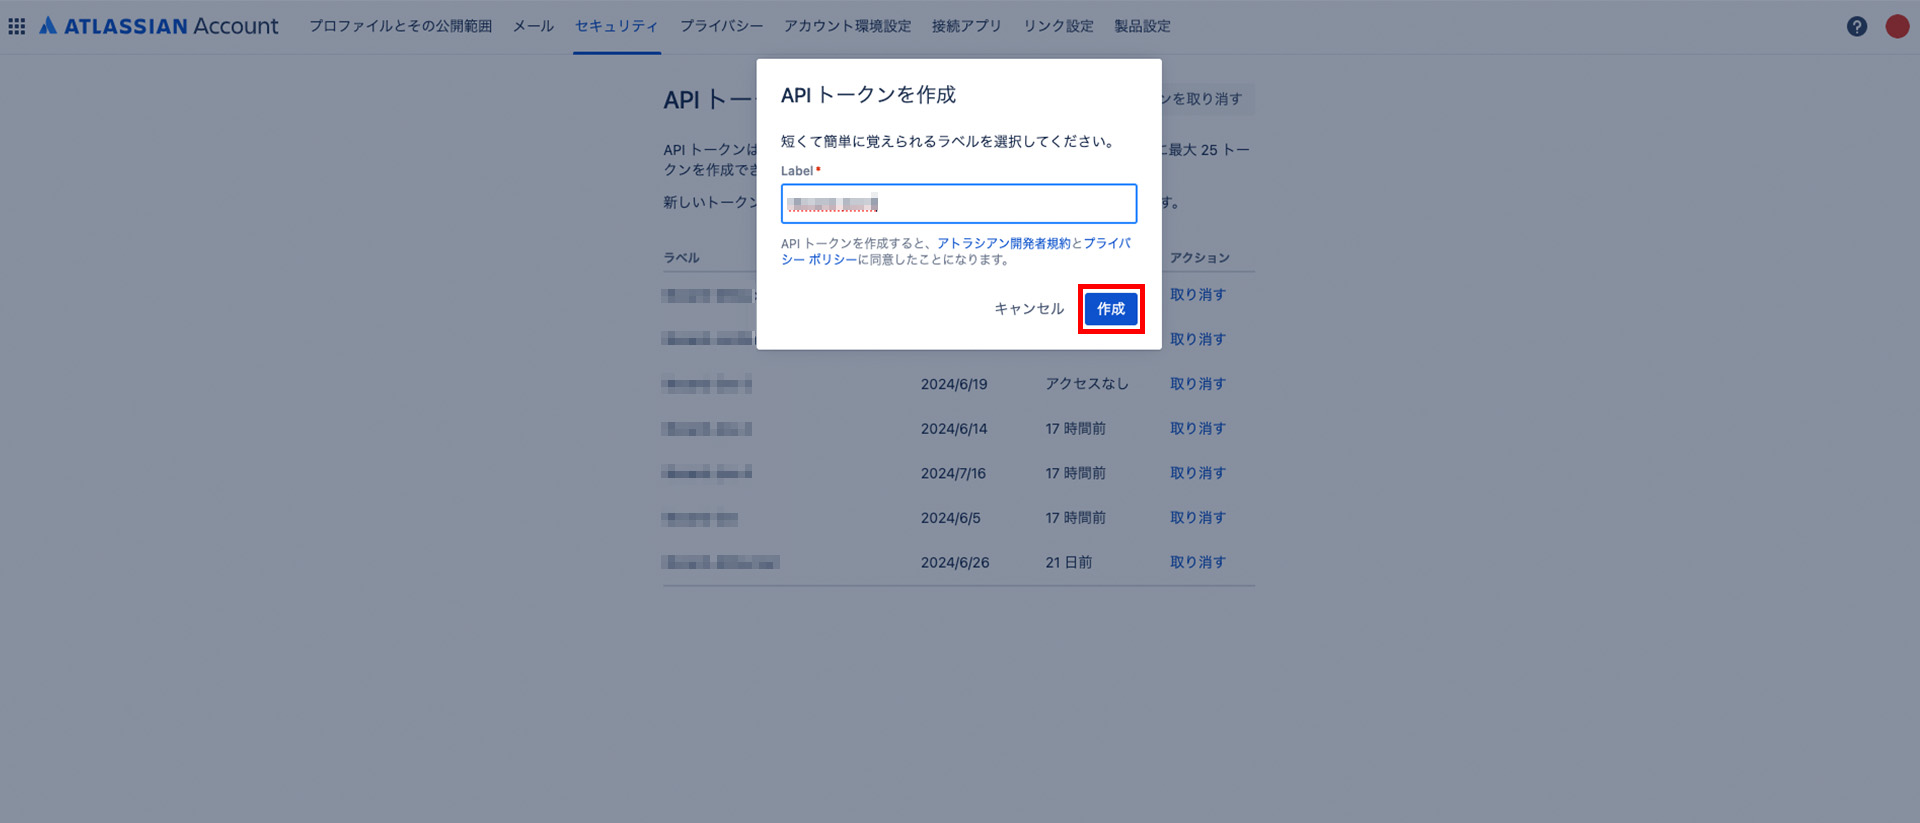
Task: Revoke the token created 2024/6/19
Action: pyautogui.click(x=1197, y=384)
